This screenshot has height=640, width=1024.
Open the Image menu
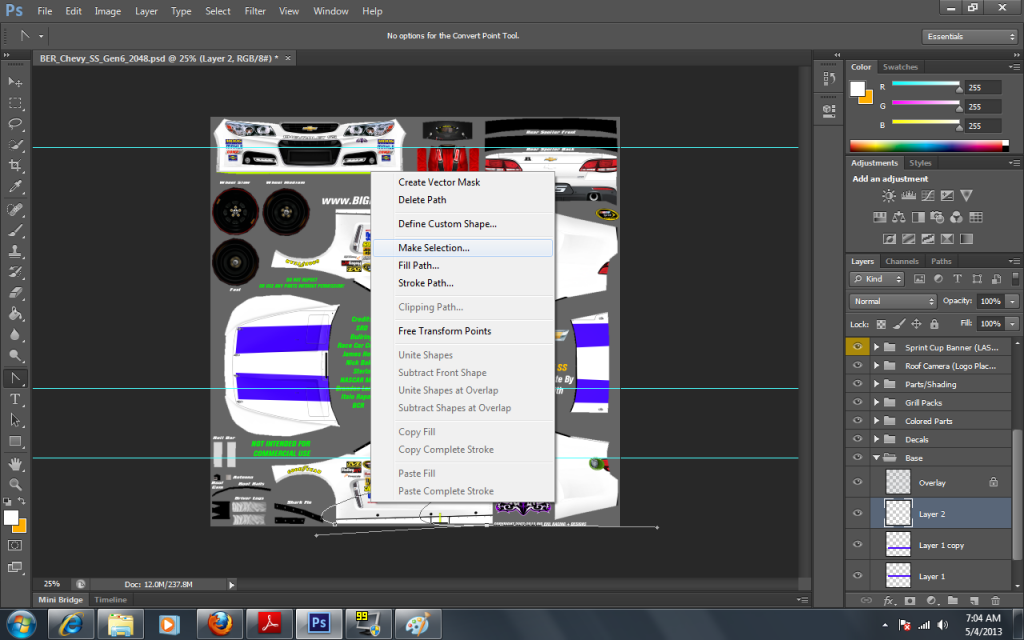click(x=107, y=11)
